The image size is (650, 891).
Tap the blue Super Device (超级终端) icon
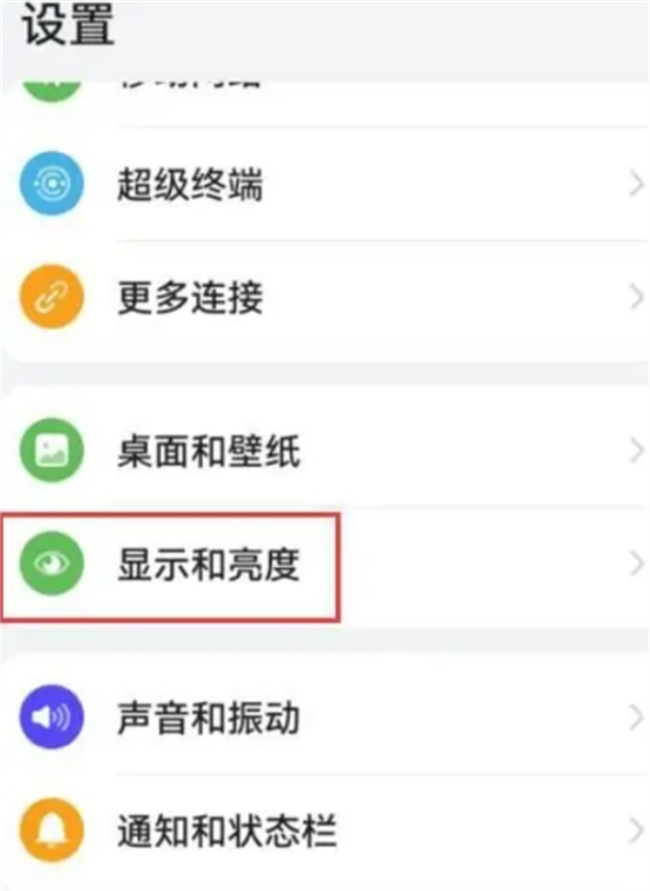[52, 183]
